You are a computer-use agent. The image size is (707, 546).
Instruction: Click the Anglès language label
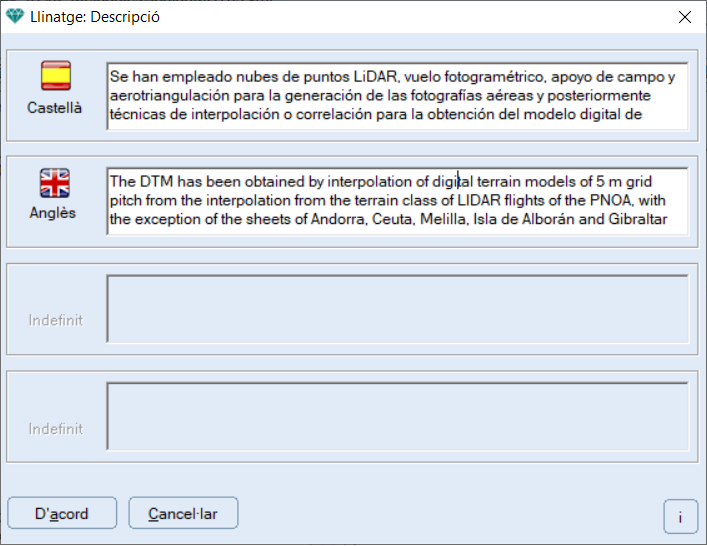[53, 212]
